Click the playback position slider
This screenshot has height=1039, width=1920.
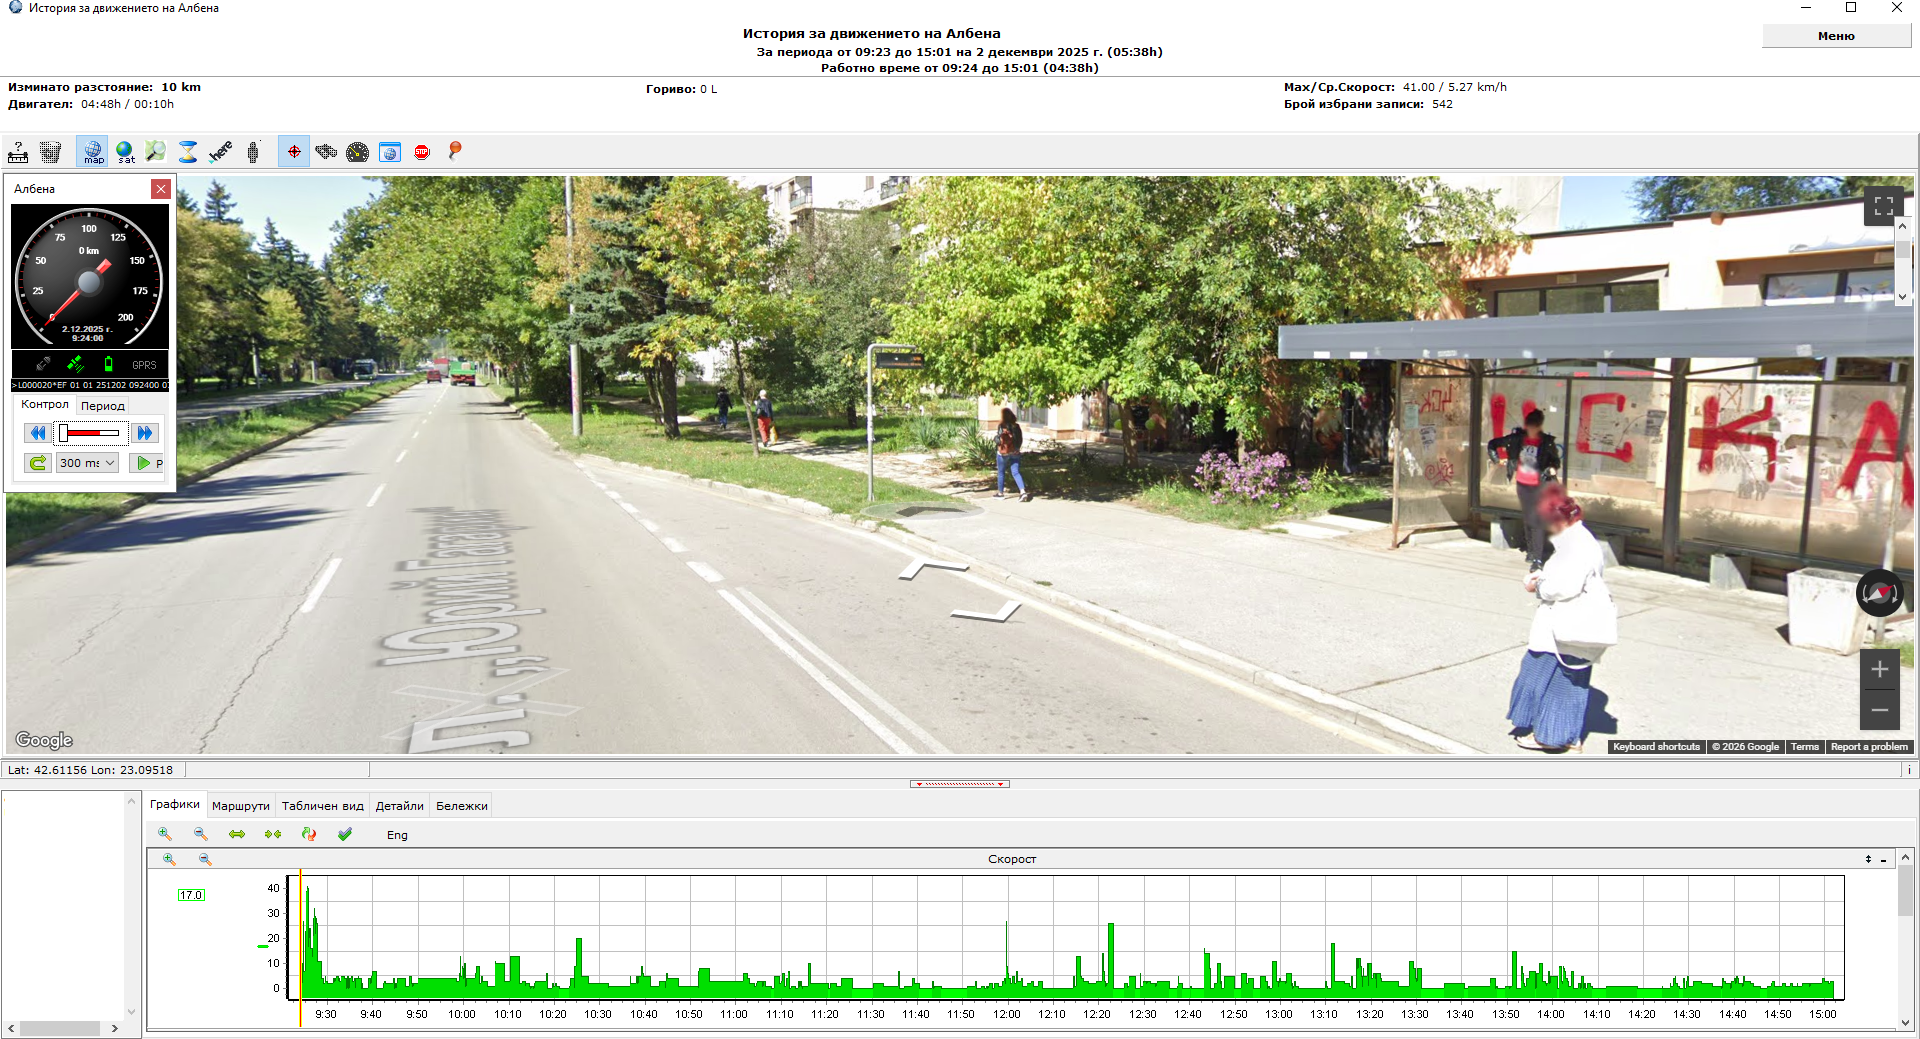(x=90, y=433)
